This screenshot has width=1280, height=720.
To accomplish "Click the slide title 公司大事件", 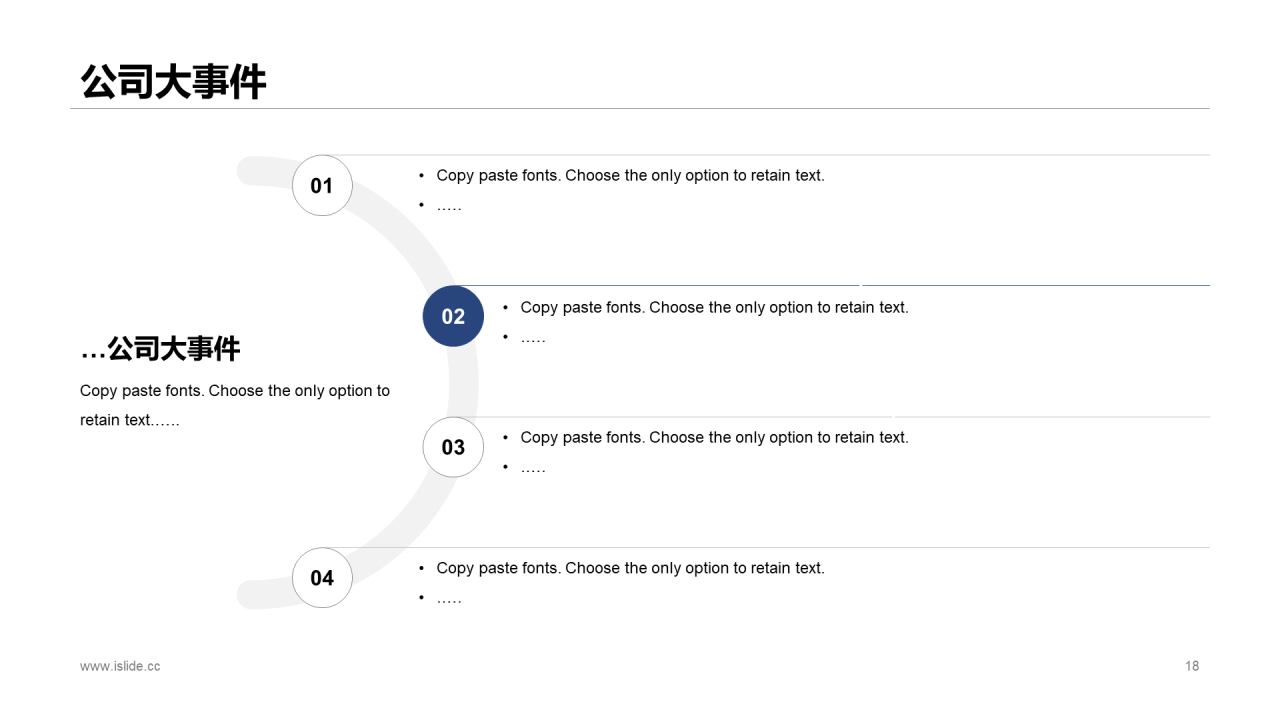I will 174,82.
